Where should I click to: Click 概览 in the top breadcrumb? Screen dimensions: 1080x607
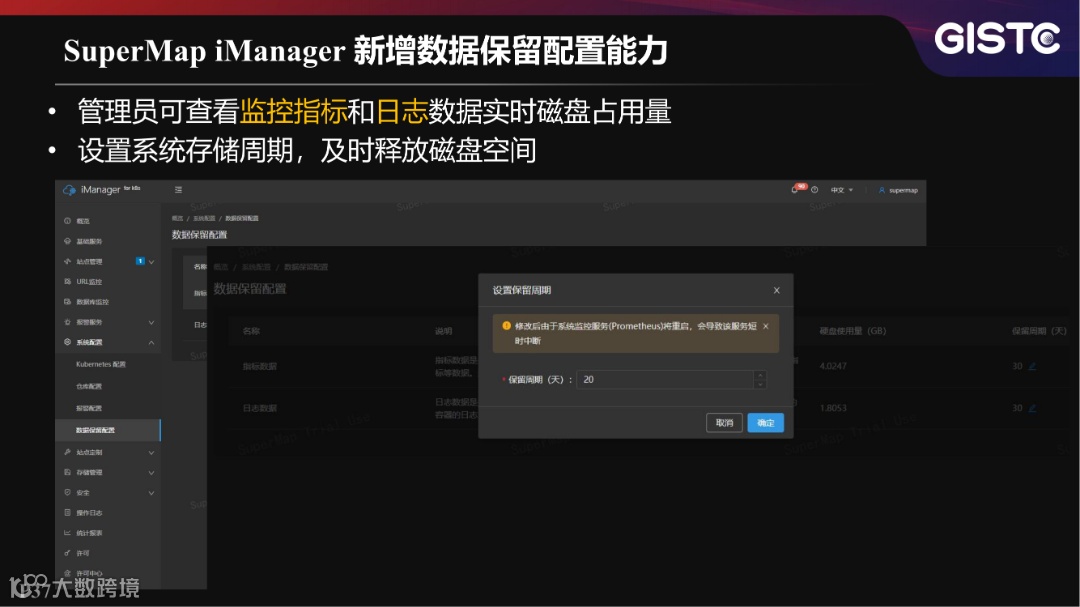click(x=178, y=218)
